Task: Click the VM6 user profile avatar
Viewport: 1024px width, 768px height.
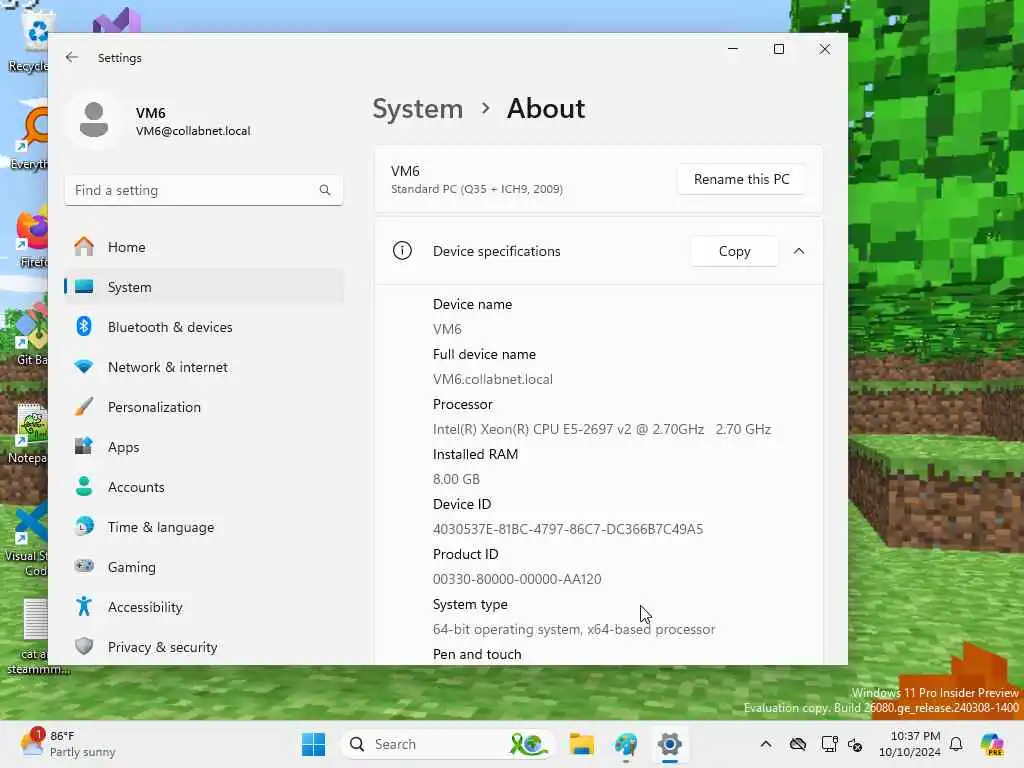Action: coord(94,120)
